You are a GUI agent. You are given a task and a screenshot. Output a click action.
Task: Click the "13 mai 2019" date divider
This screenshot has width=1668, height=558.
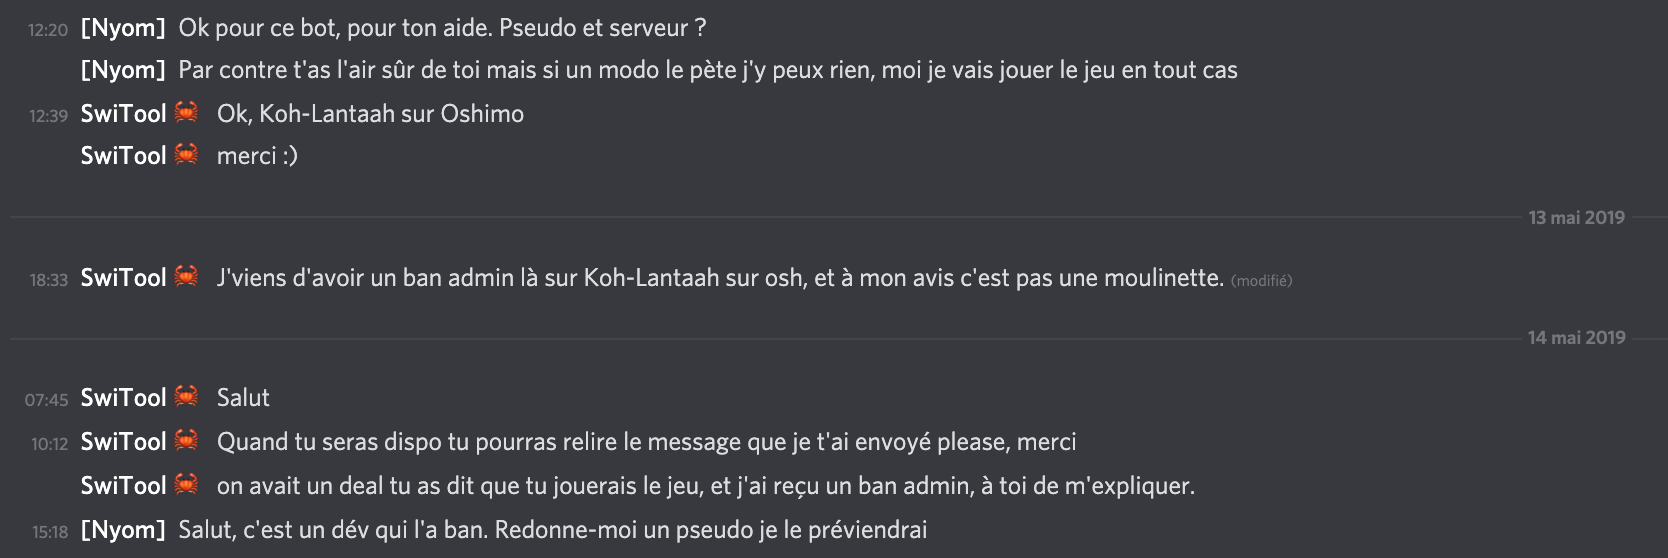tap(1576, 218)
